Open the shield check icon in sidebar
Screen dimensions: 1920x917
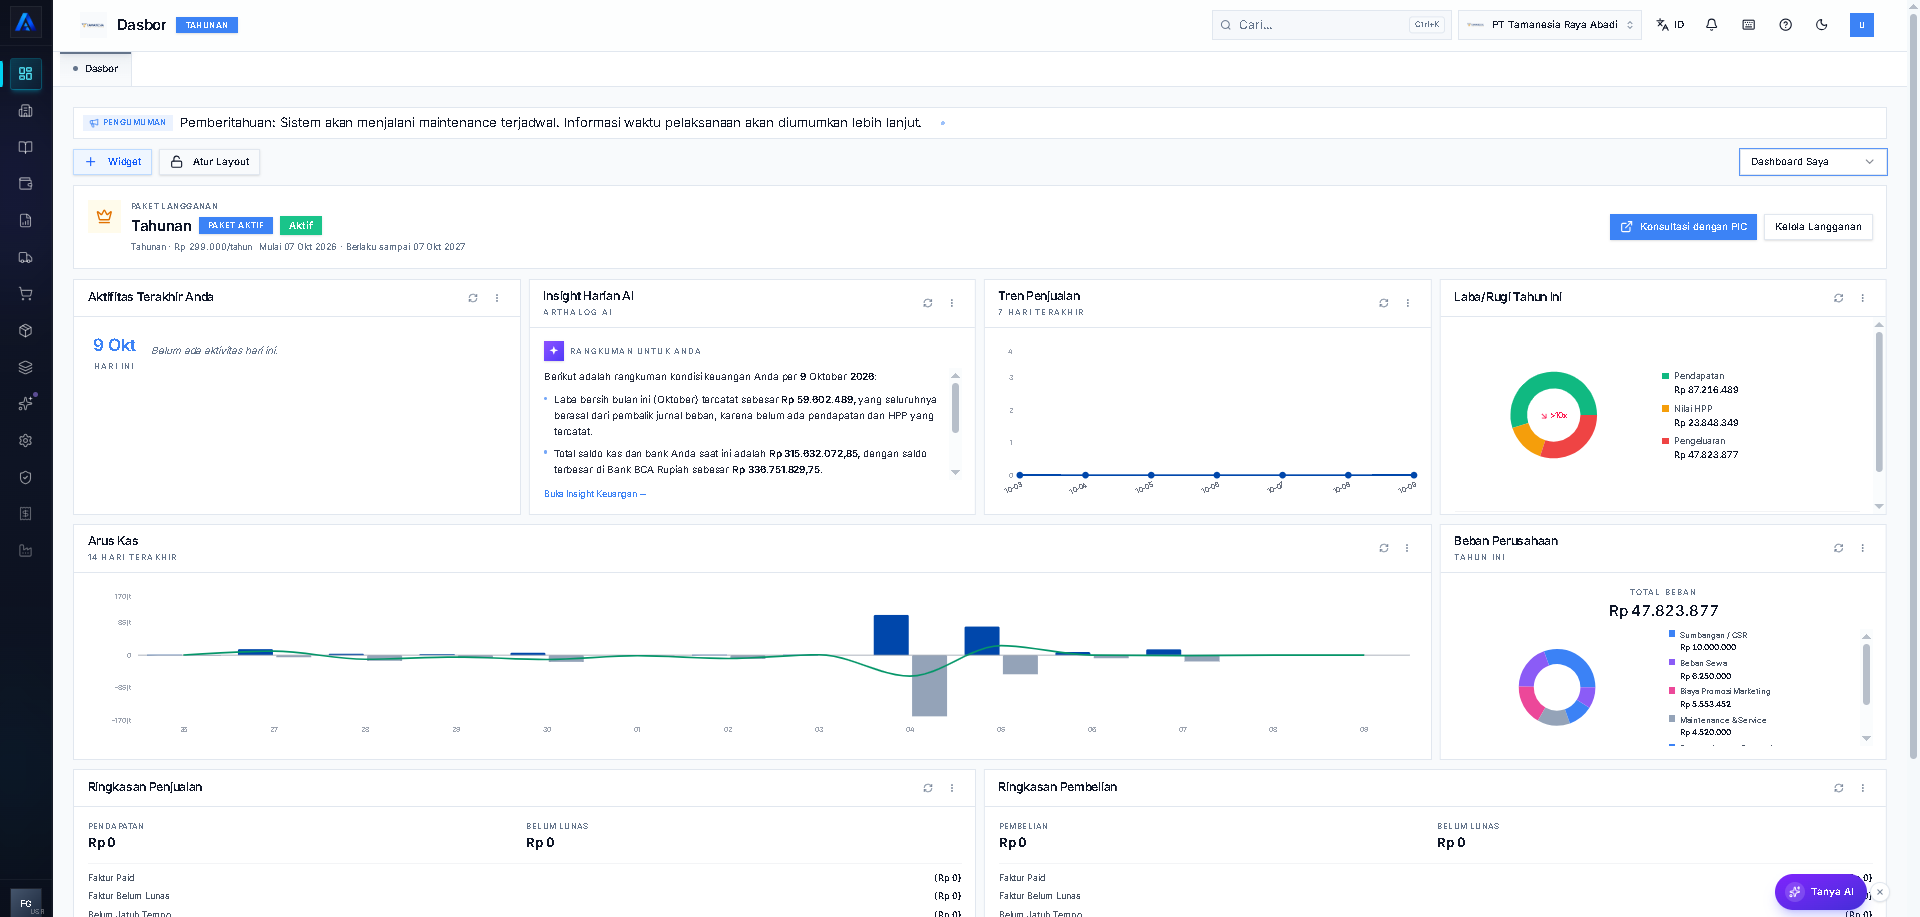26,477
